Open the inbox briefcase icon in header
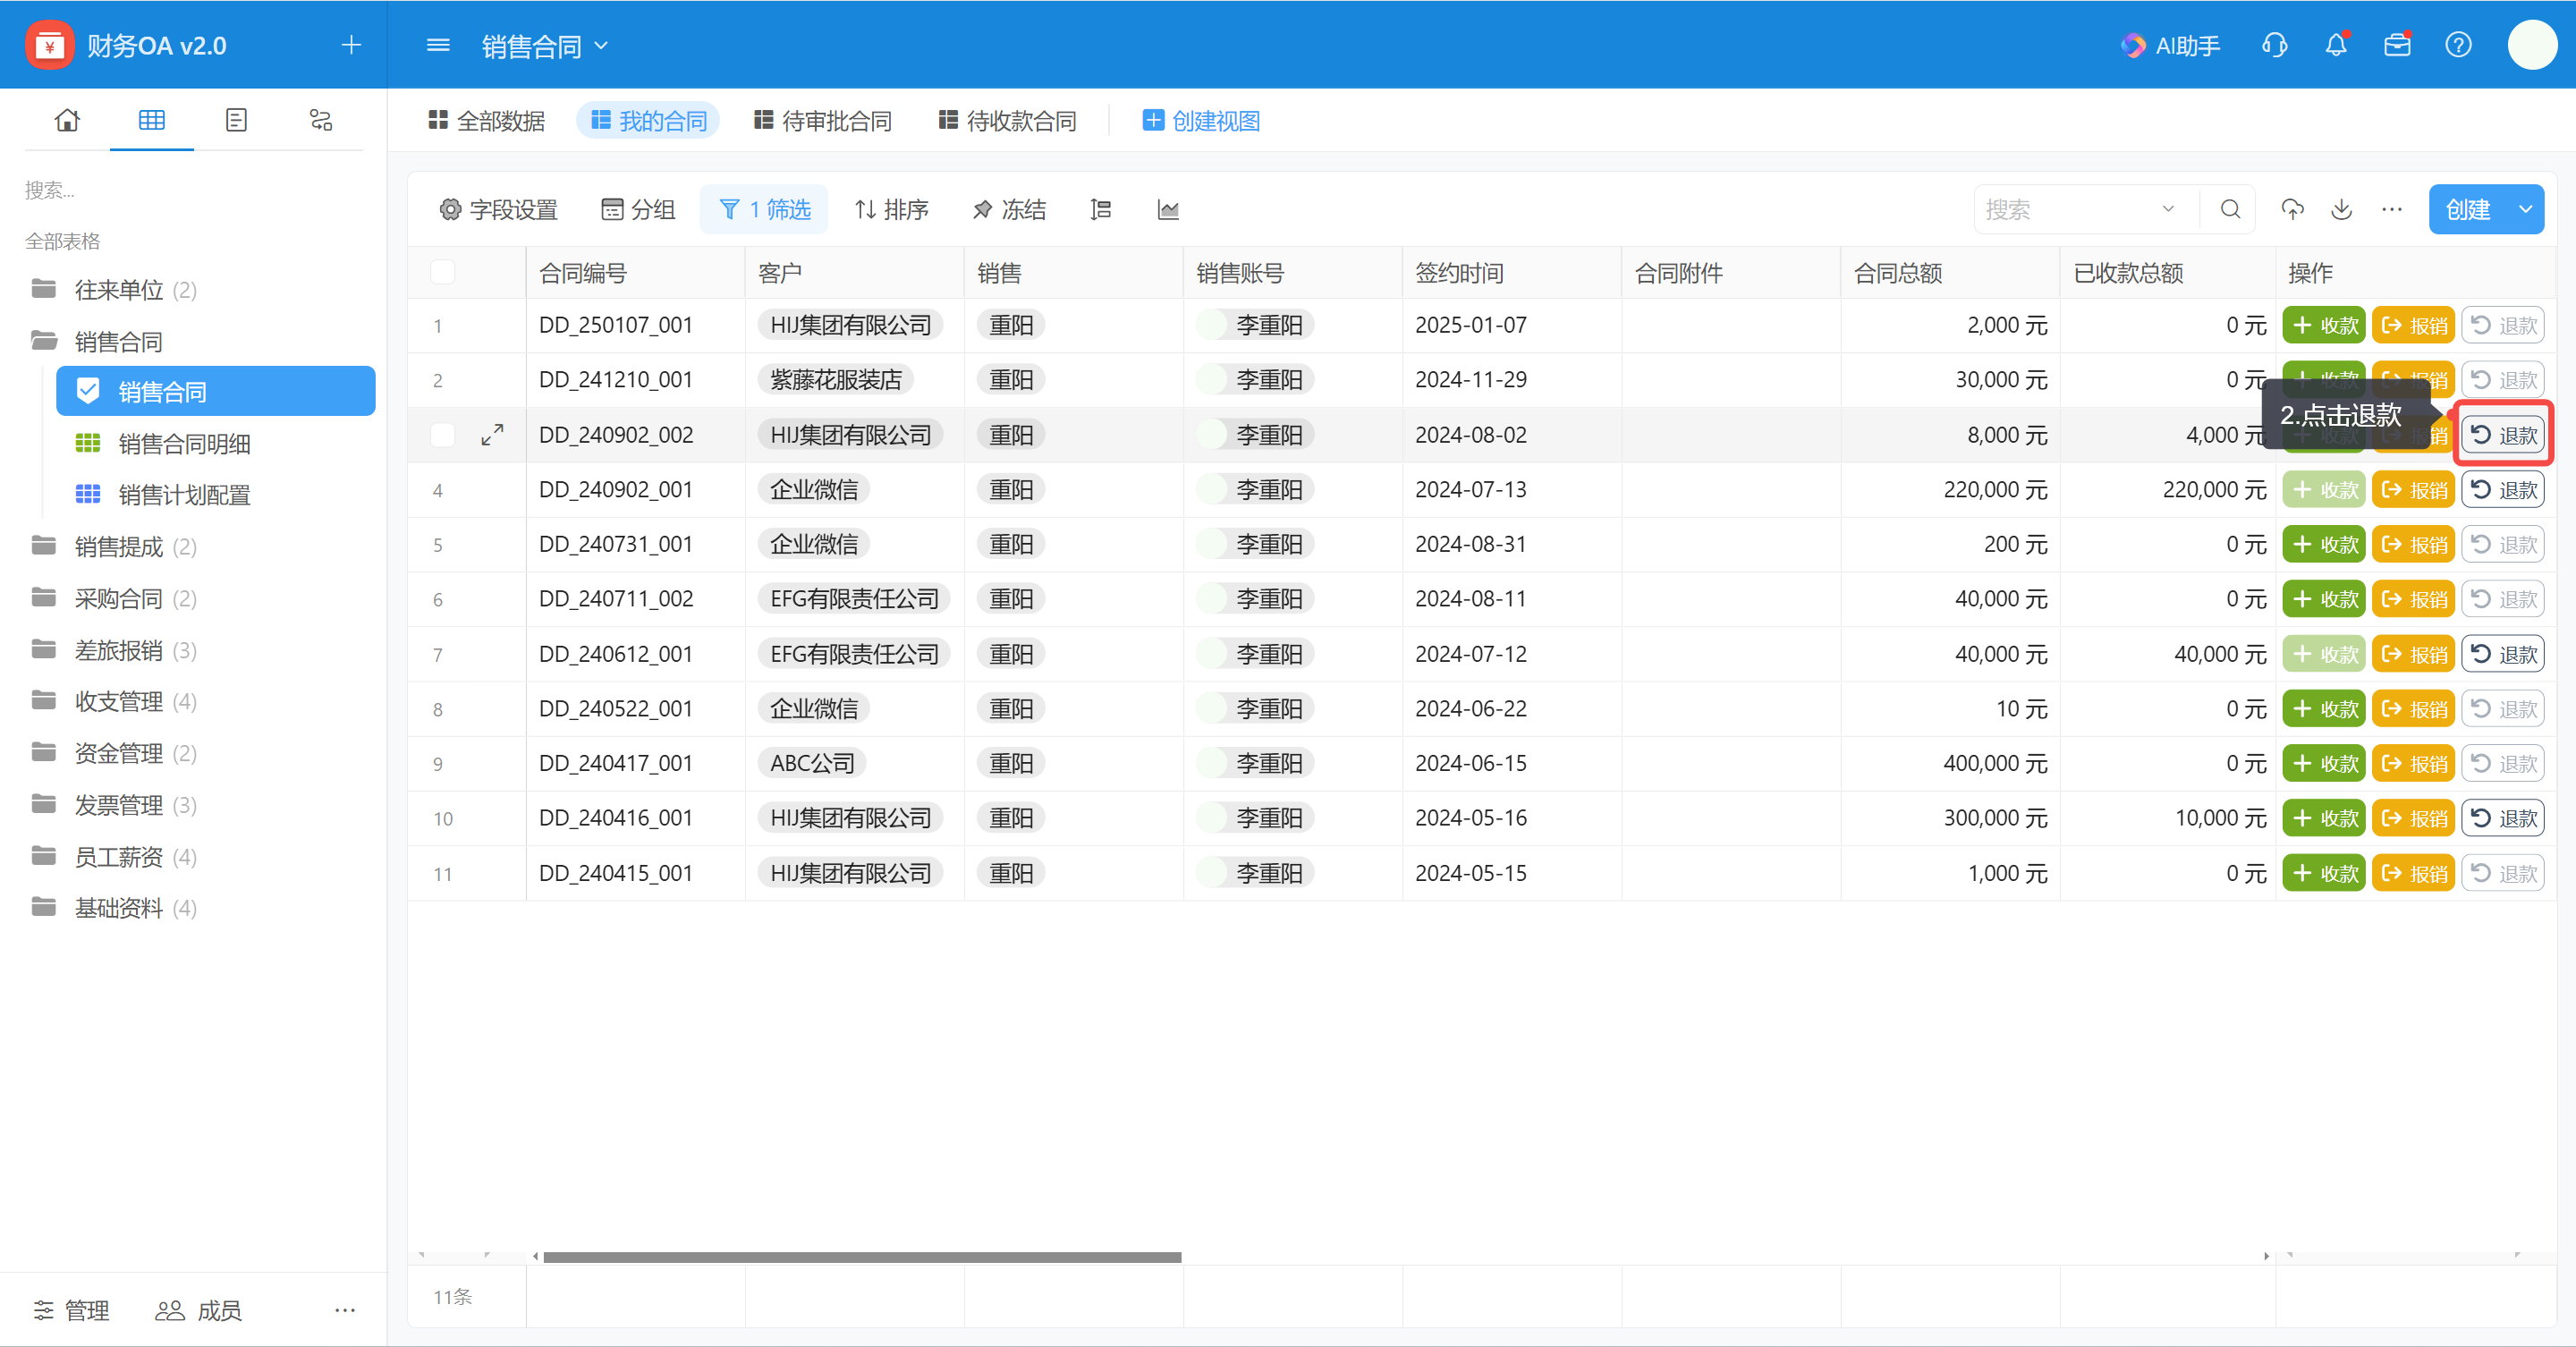Image resolution: width=2576 pixels, height=1347 pixels. [x=2397, y=45]
